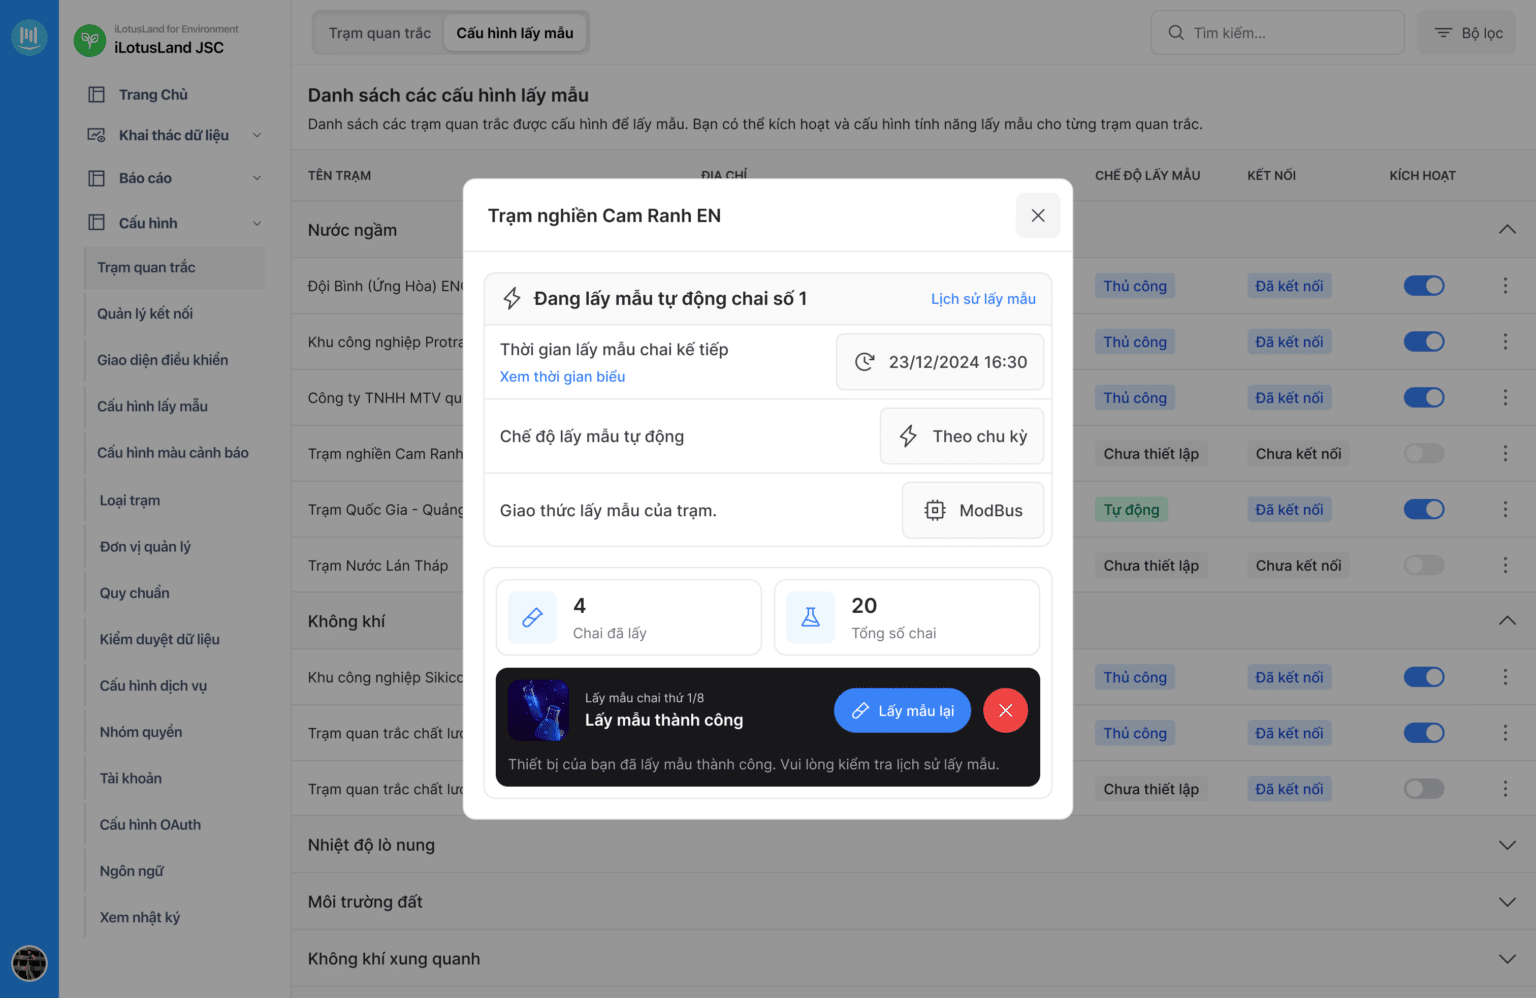Click the sample bottle thumbnail in notification
Screen dimensions: 1536x998
click(538, 710)
